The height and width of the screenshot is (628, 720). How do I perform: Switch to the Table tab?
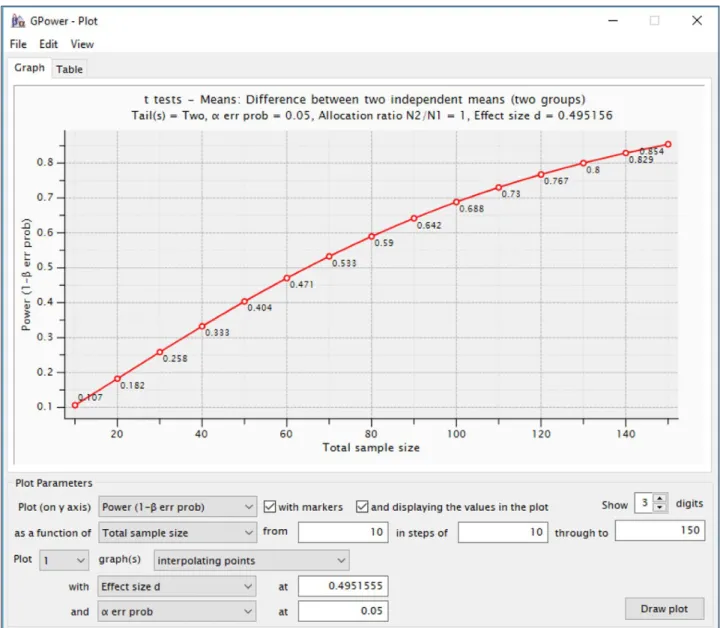69,69
